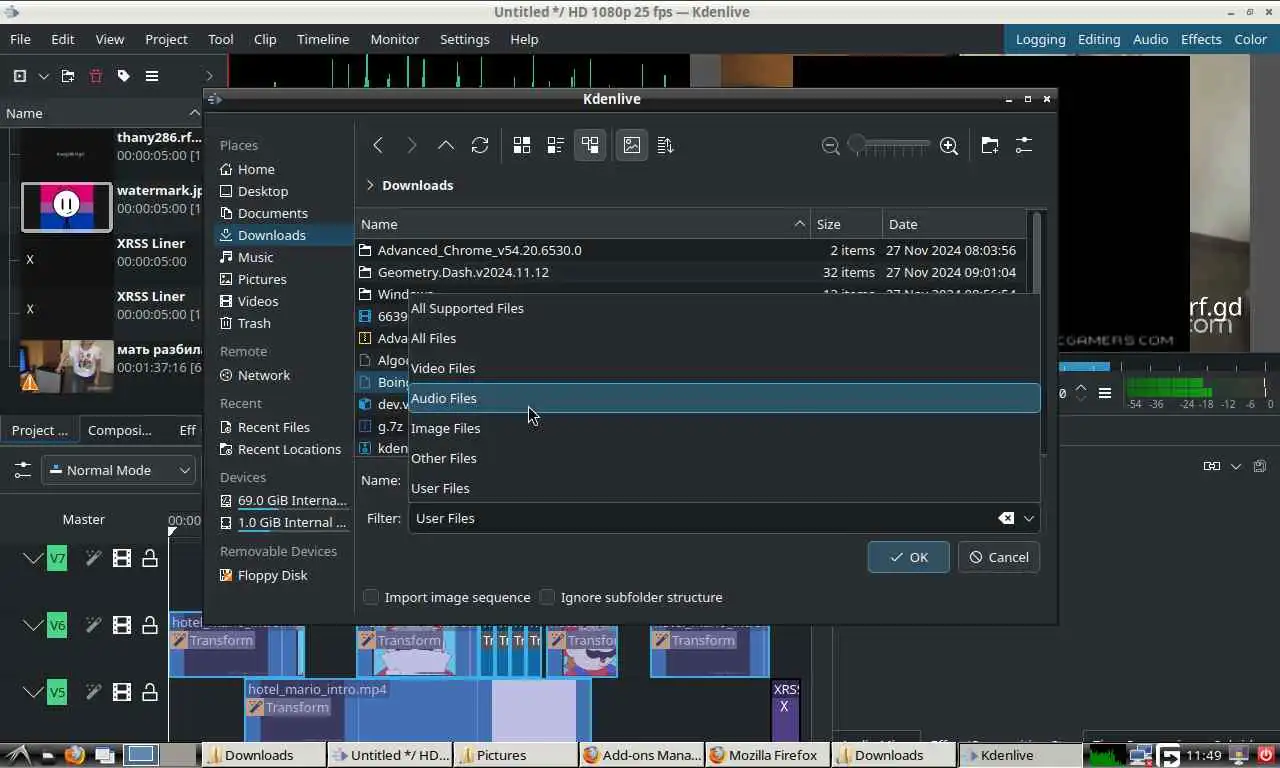Viewport: 1280px width, 768px height.
Task: Sort file list by Name column
Action: (583, 224)
